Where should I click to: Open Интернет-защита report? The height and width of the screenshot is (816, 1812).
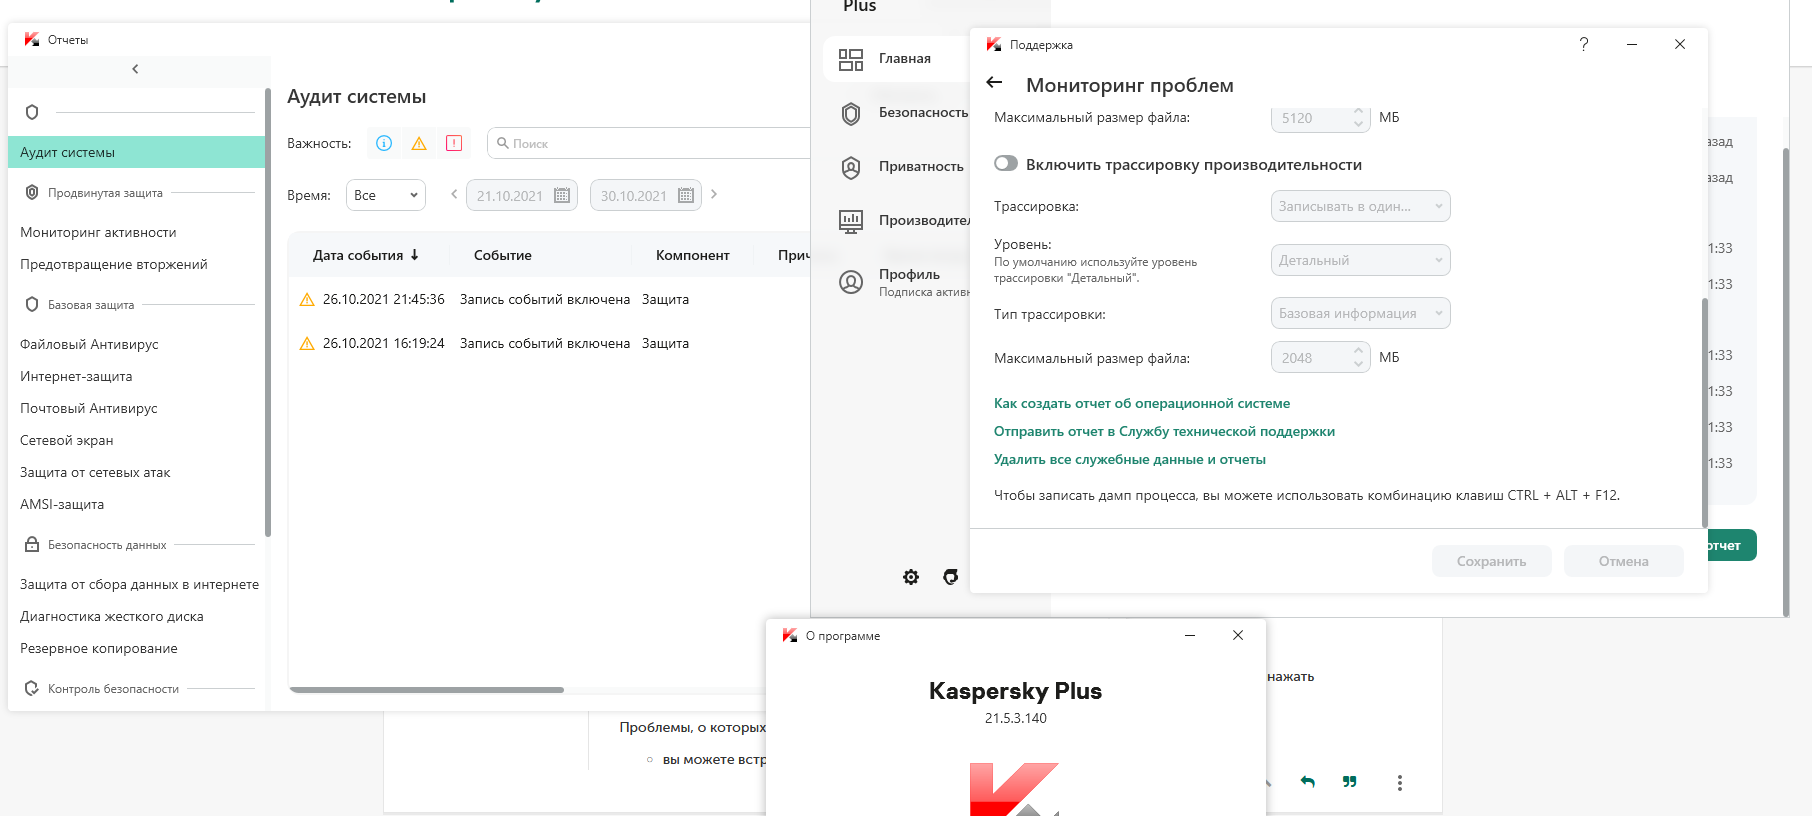(x=76, y=376)
